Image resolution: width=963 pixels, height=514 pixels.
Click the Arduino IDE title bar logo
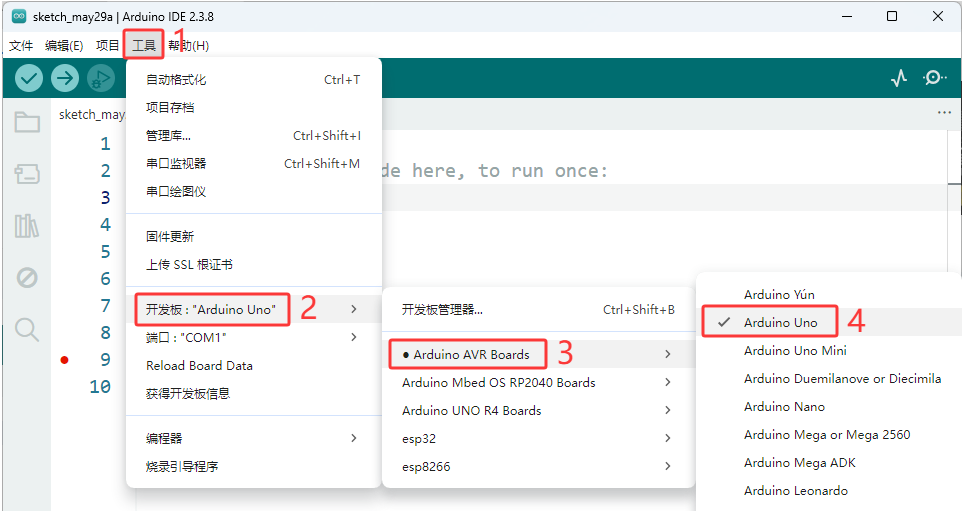[x=19, y=17]
